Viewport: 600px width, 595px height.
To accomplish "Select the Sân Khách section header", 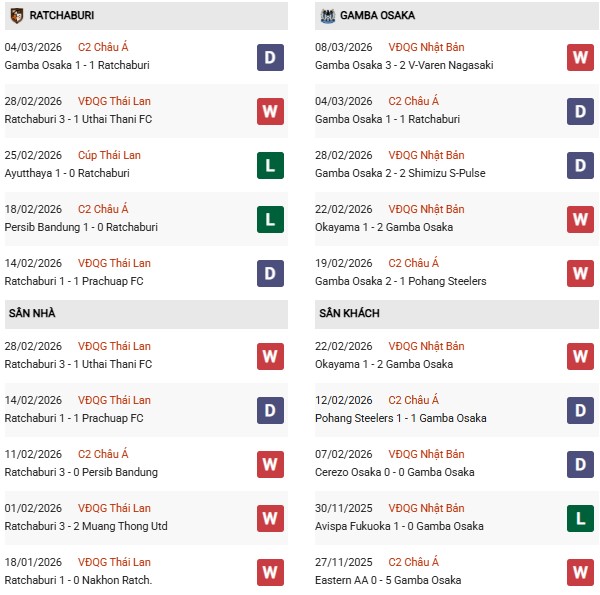I will (x=347, y=313).
